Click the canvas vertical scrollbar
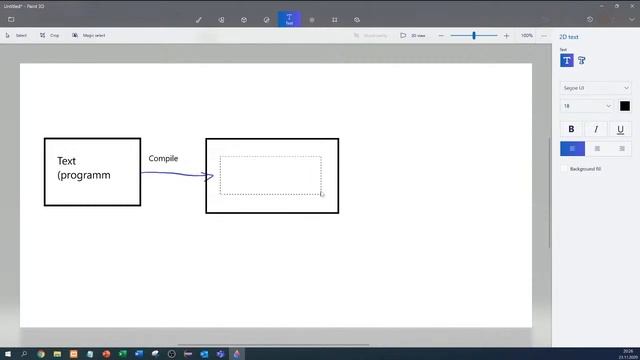640x360 pixels. [549, 193]
